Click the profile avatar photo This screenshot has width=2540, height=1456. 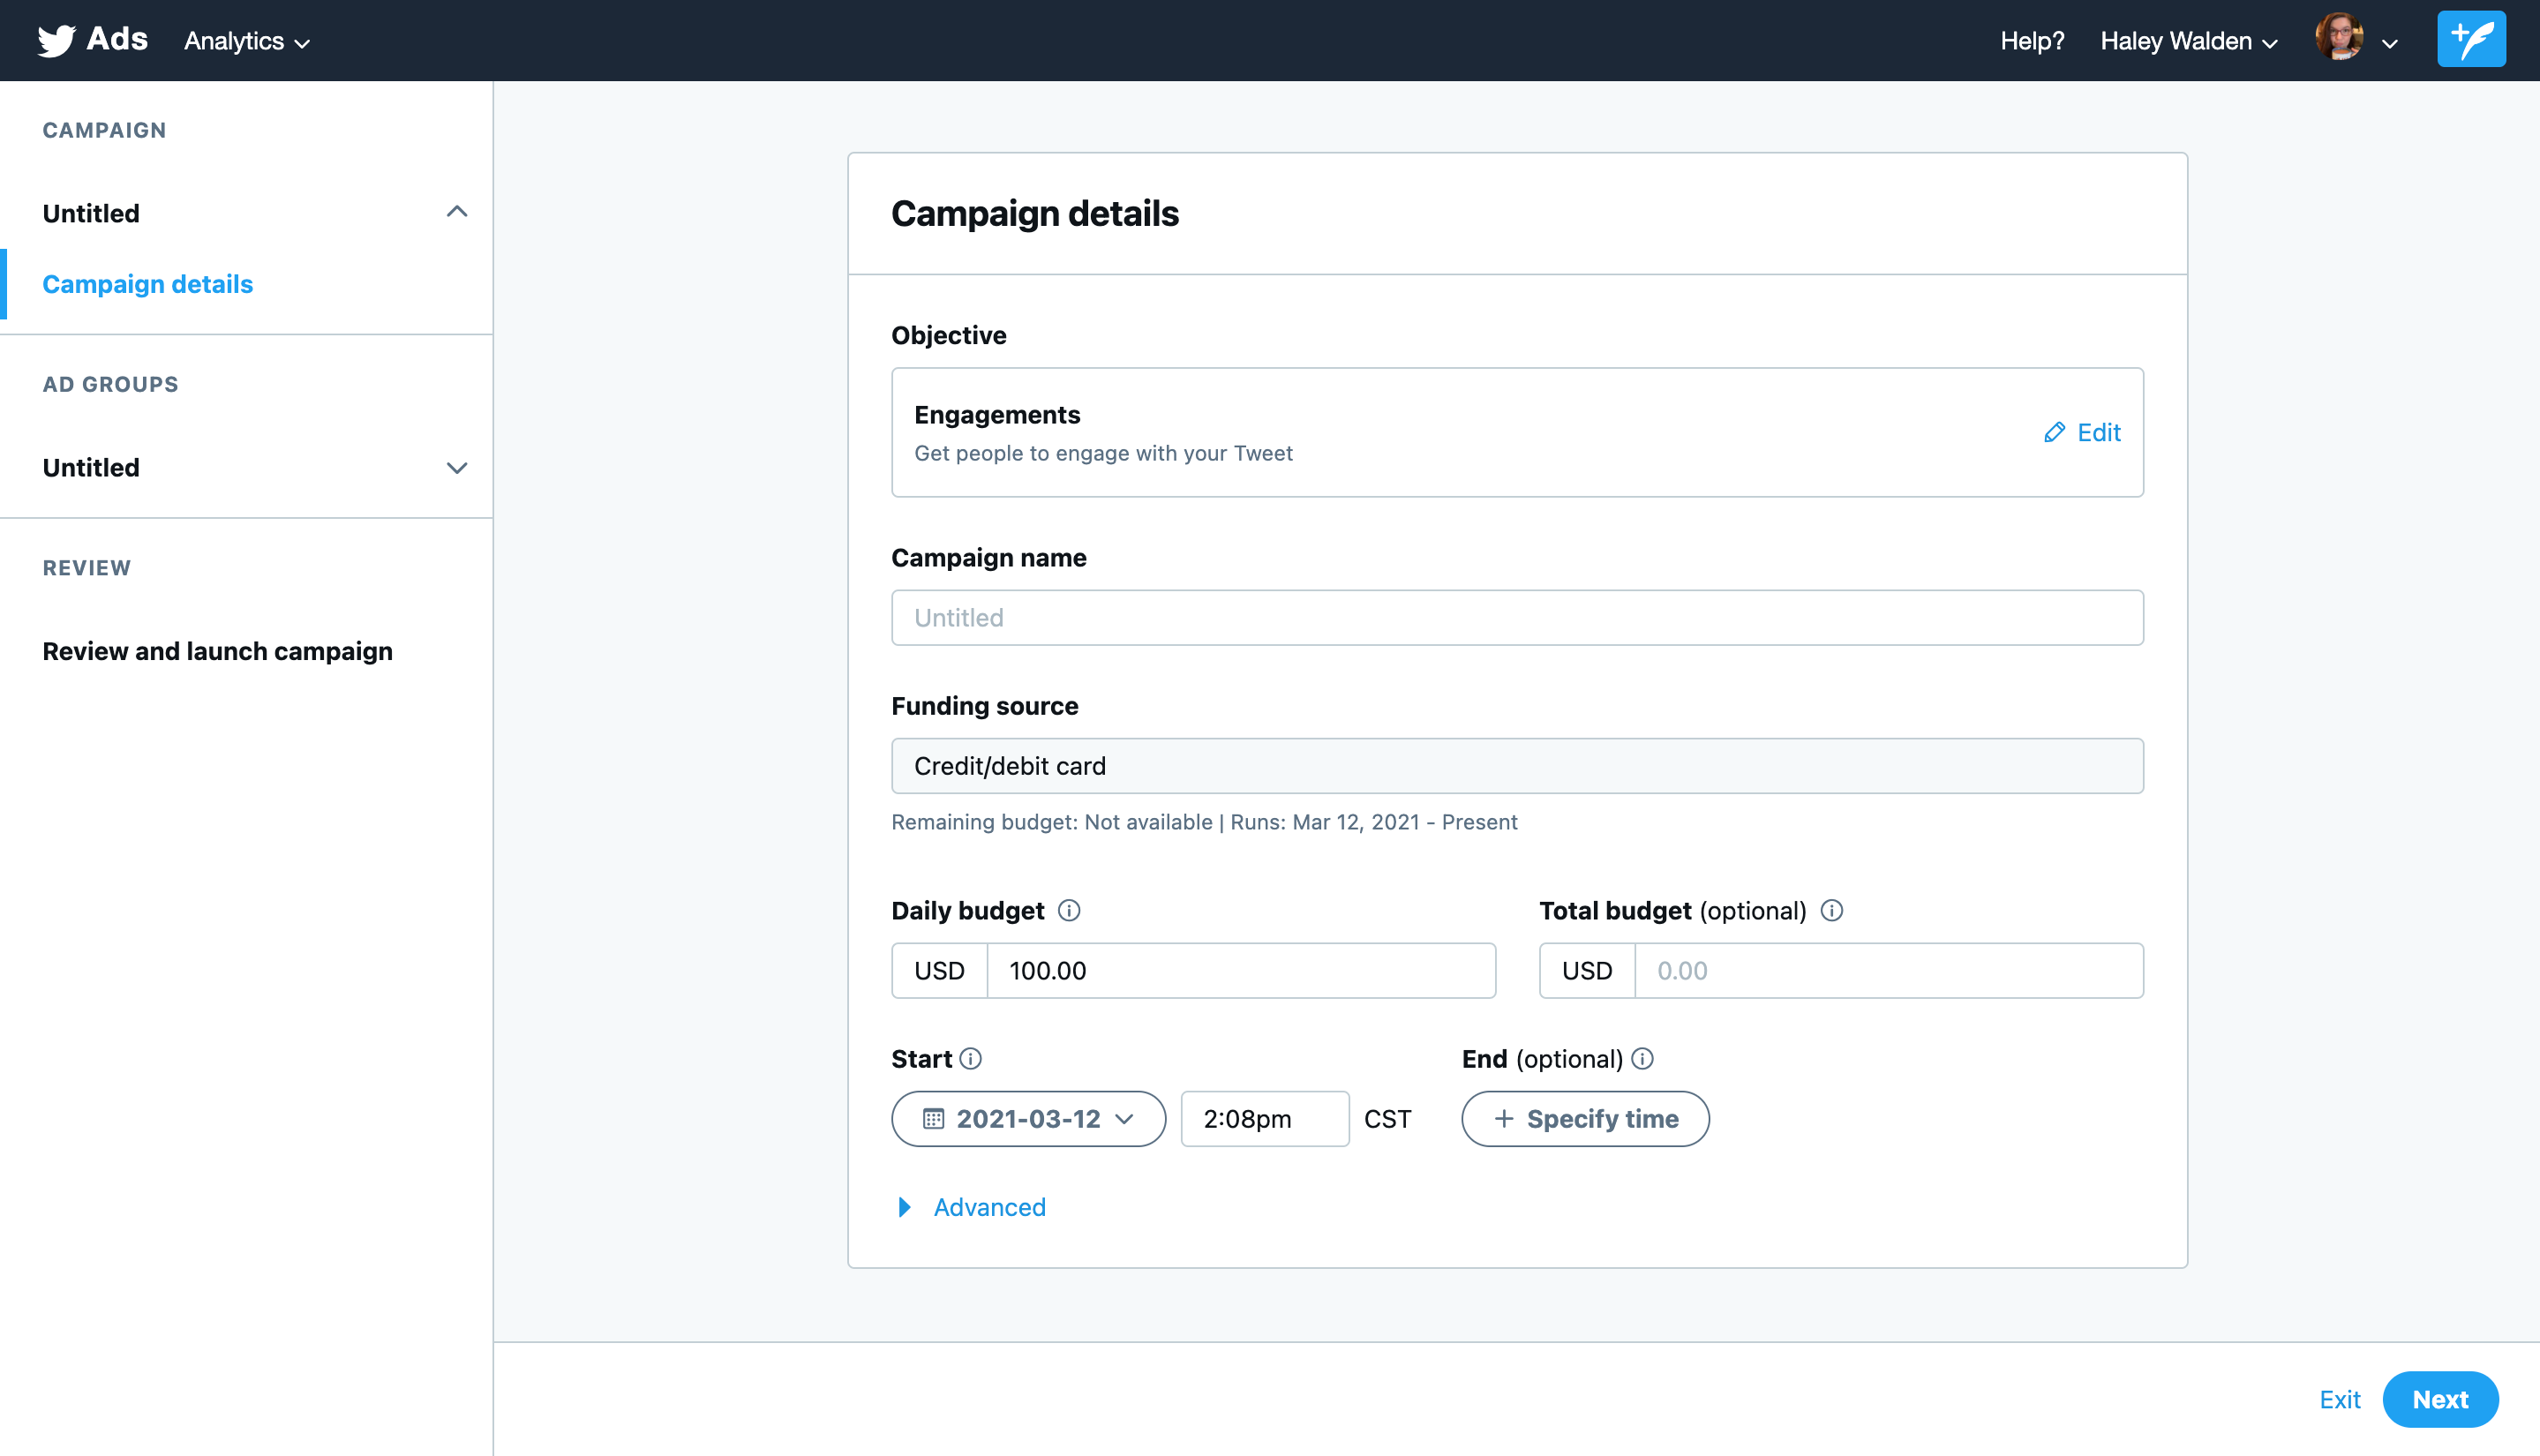[2338, 38]
